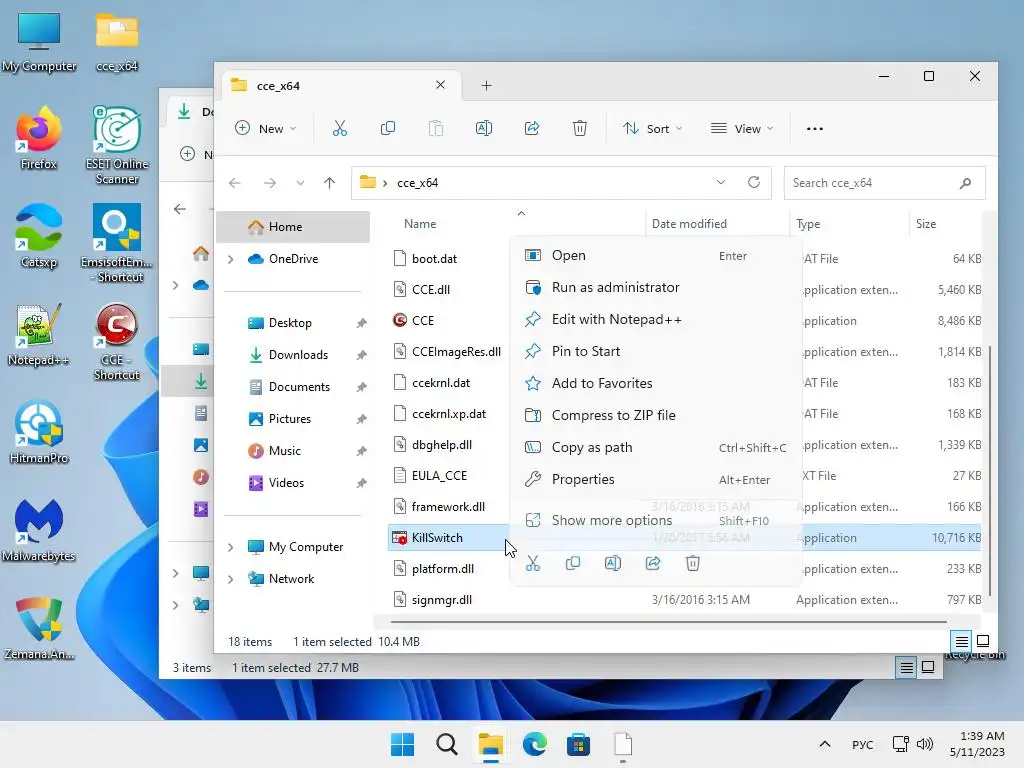Expand the Network tree node
Viewport: 1024px width, 768px height.
(231, 579)
